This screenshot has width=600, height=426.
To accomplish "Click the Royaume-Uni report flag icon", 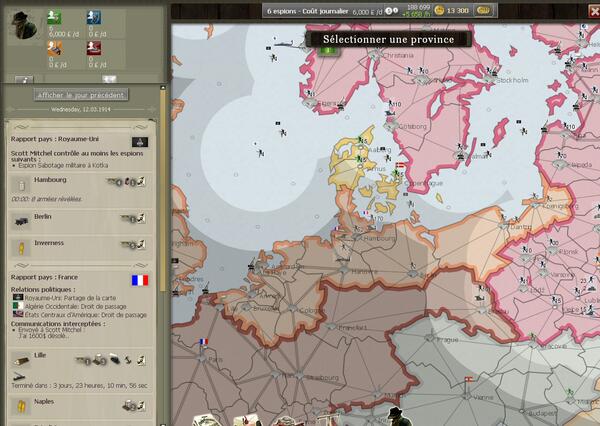I will (140, 142).
